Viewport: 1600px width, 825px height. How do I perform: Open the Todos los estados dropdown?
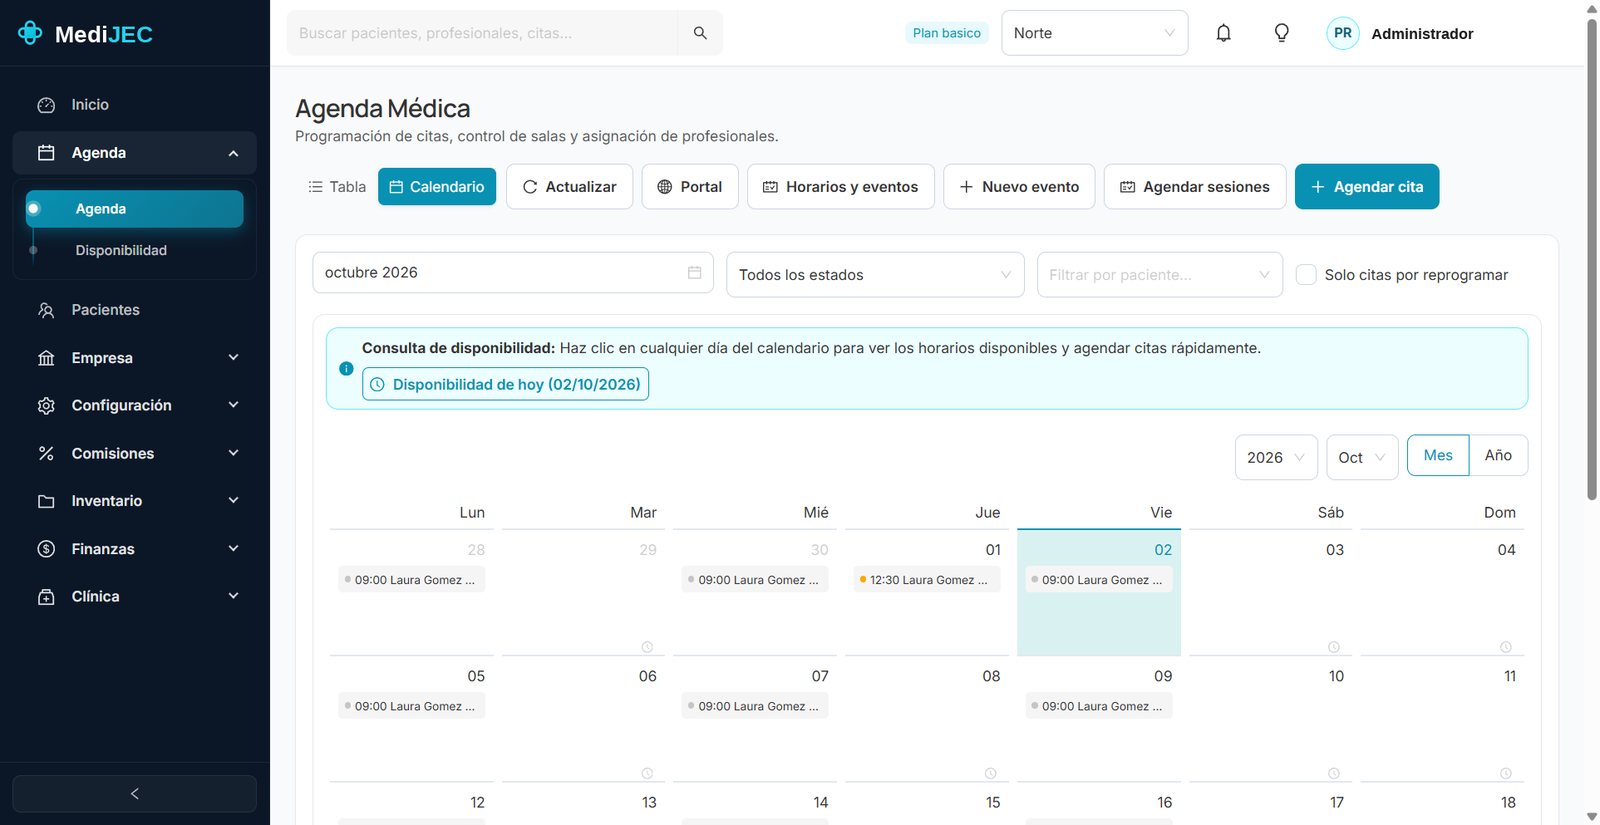click(x=875, y=275)
